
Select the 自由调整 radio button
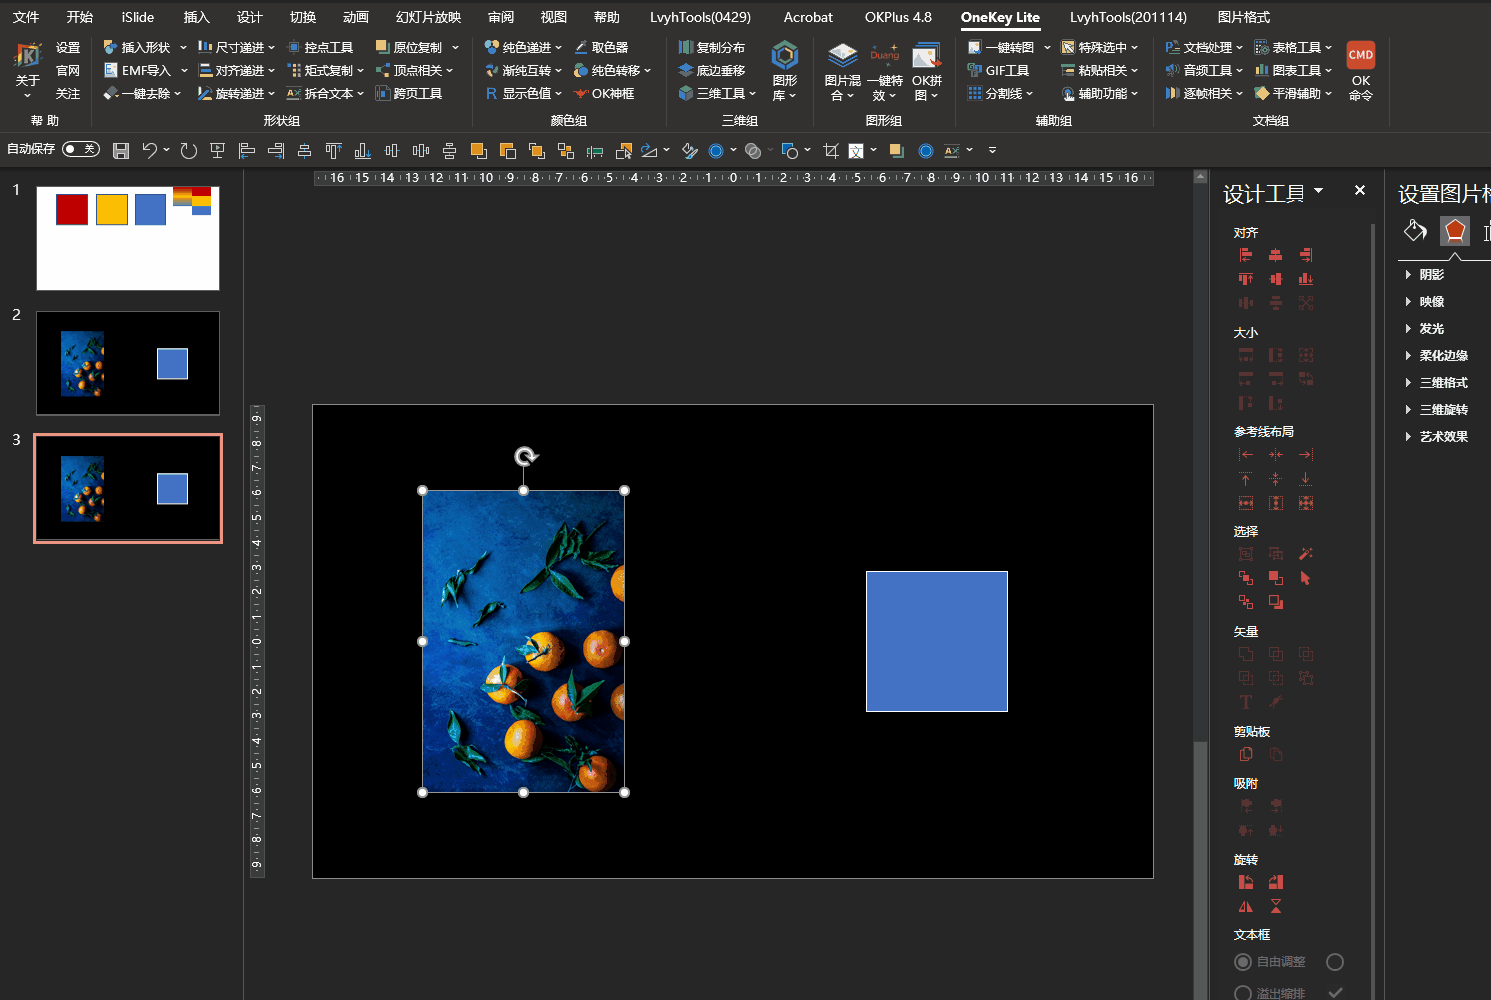[1243, 961]
